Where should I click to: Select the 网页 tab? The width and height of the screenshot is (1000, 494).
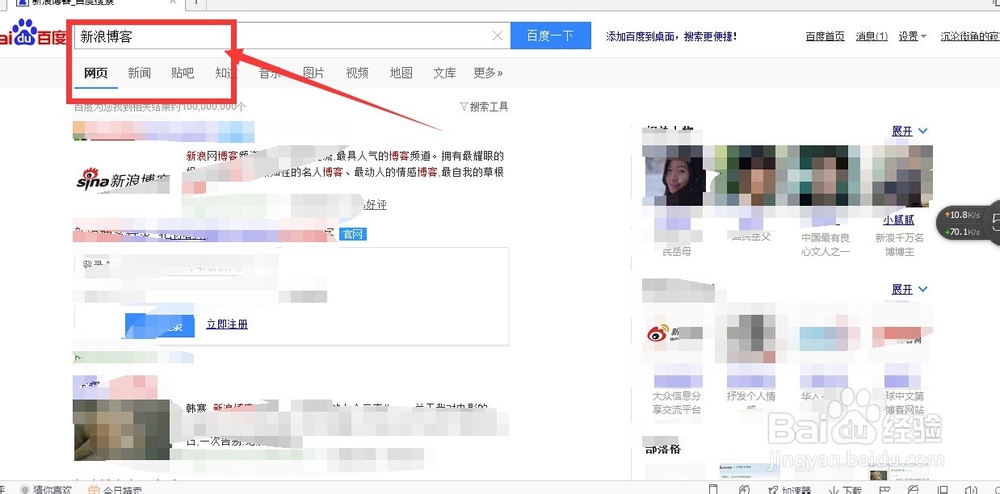click(x=96, y=73)
